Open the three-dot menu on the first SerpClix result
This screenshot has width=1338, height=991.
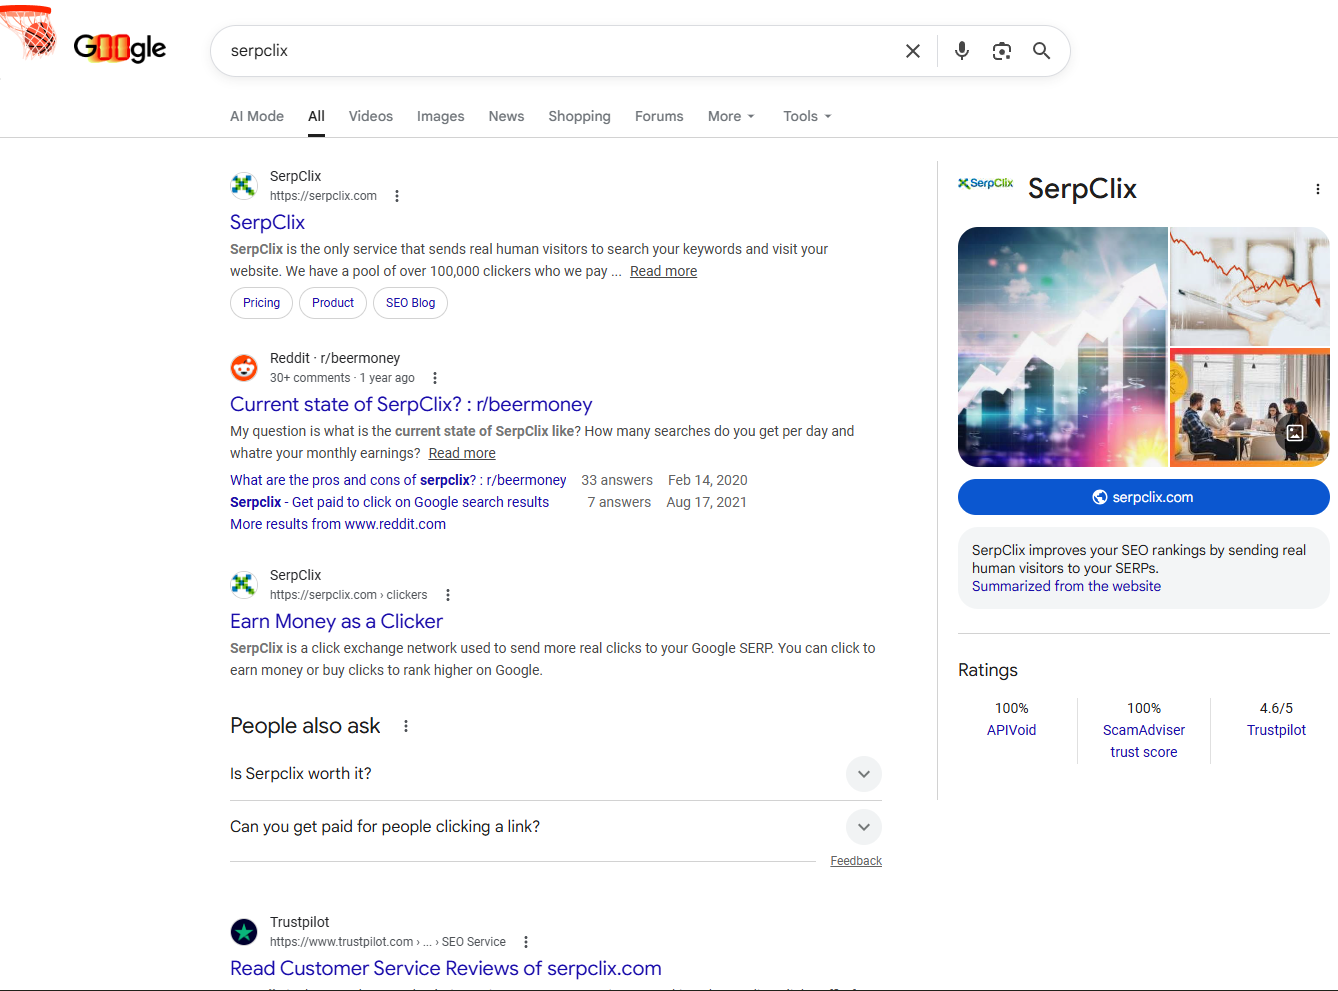[x=397, y=196]
